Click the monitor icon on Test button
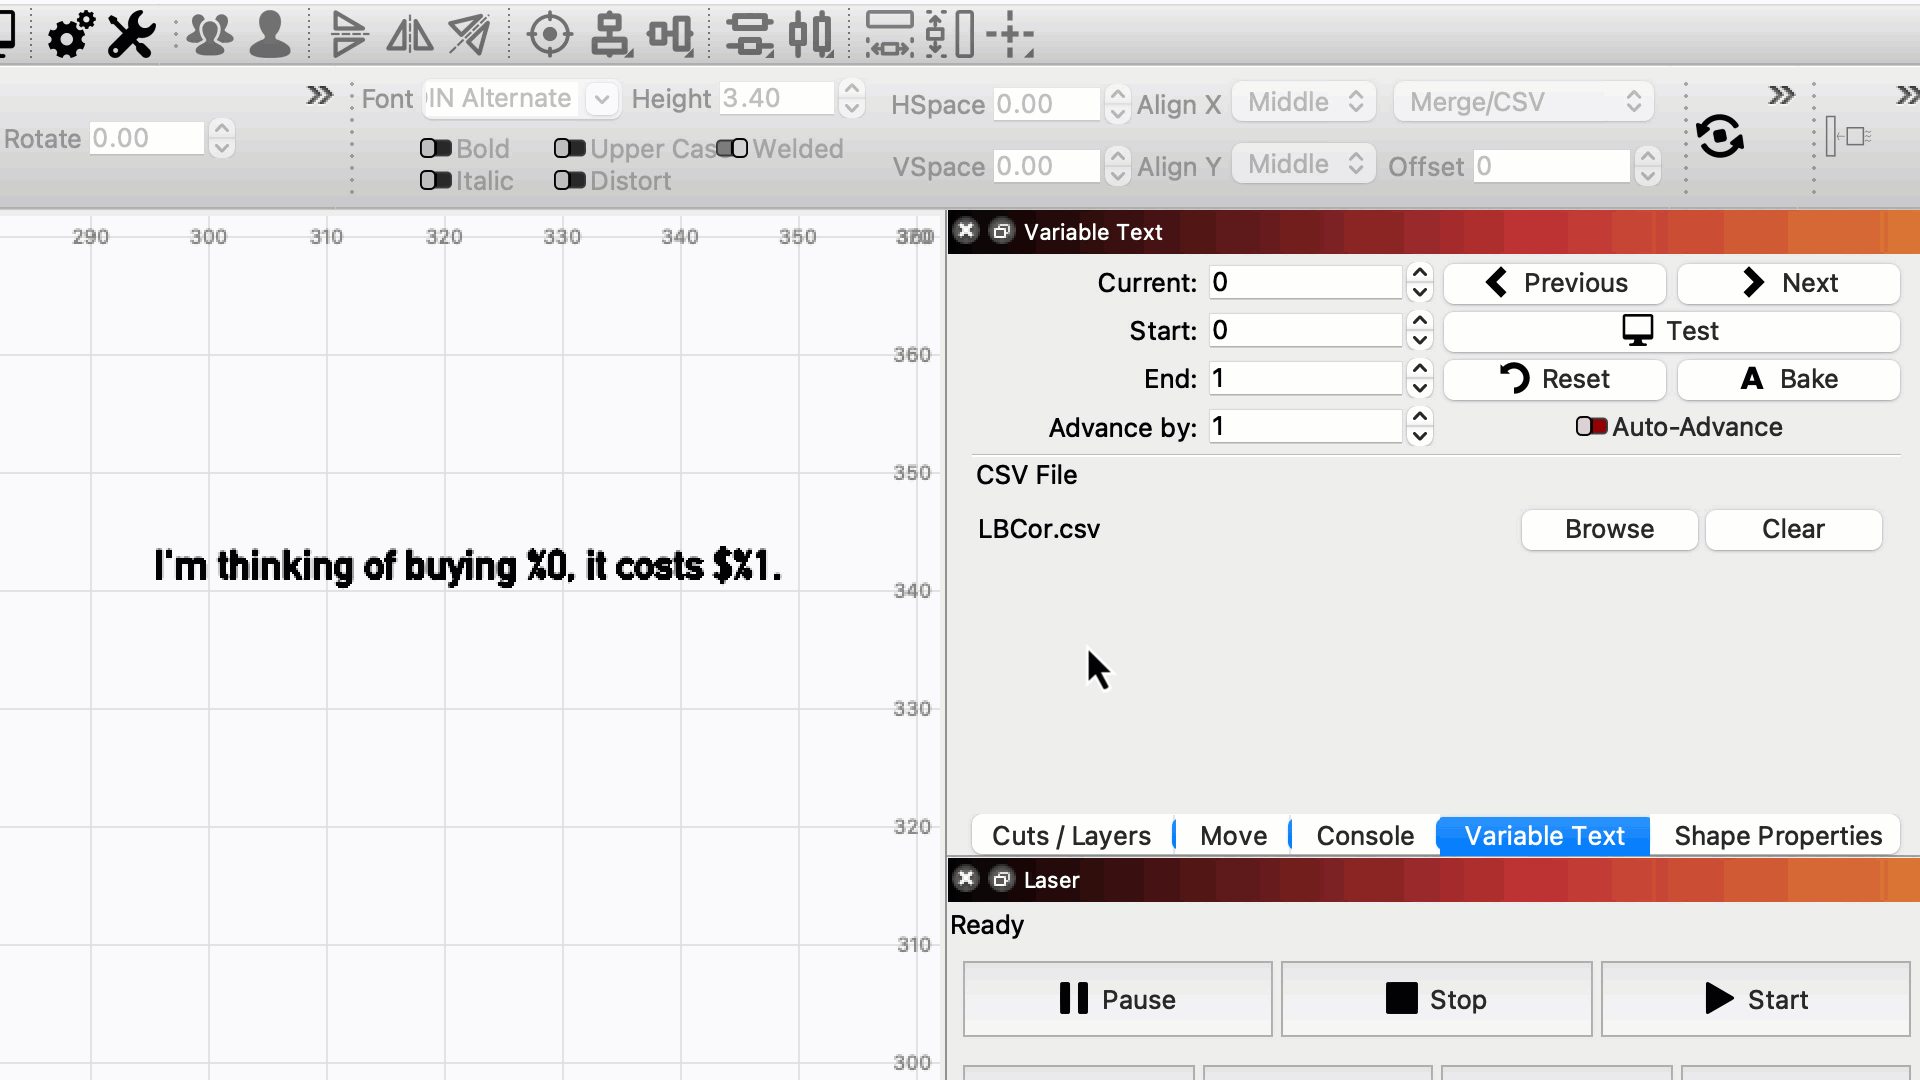 pos(1637,330)
